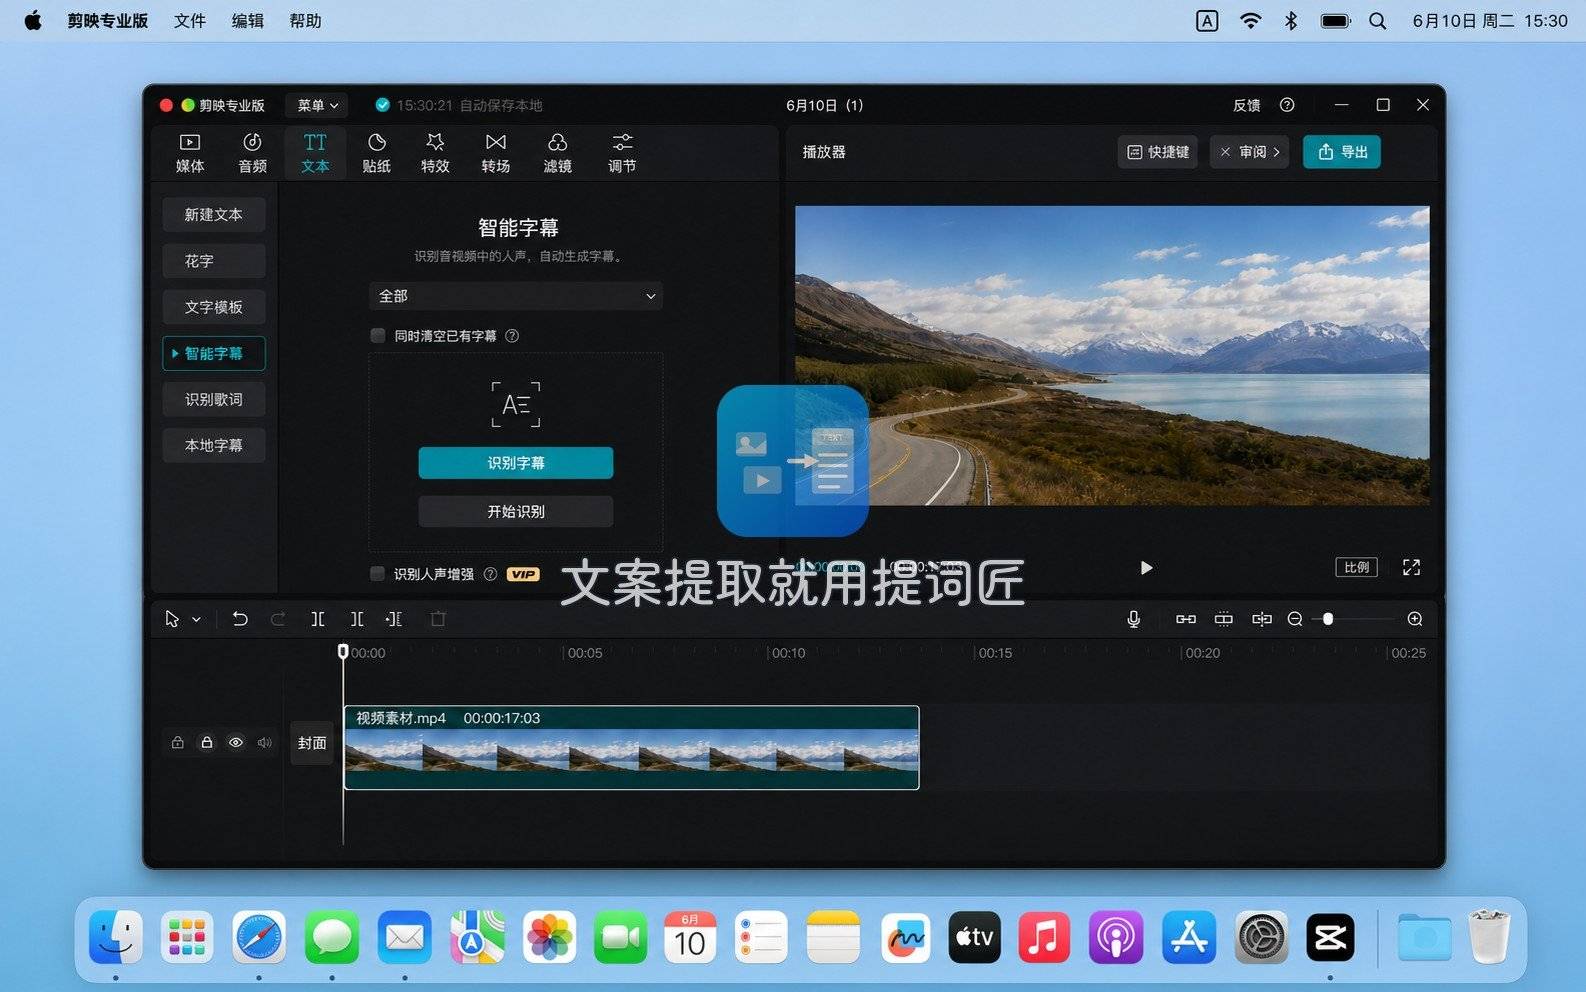Click the delete trash icon in timeline toolbar
Screen dimensions: 1586x992
tap(438, 619)
